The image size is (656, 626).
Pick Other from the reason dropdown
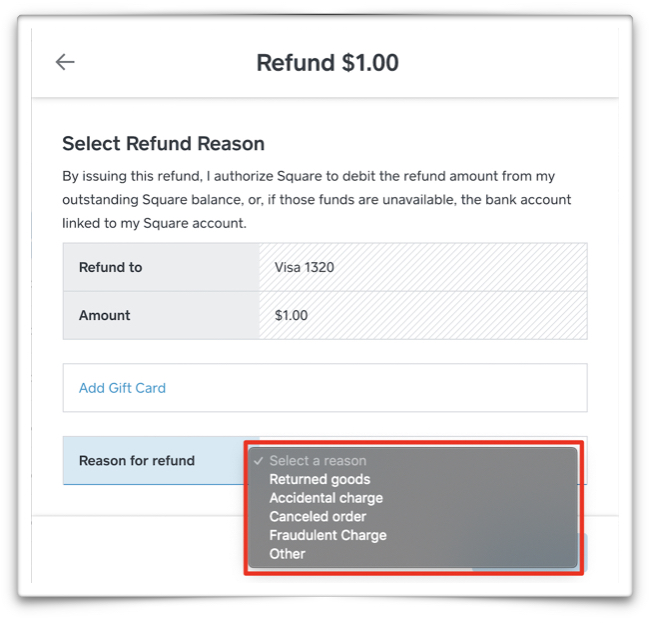coord(287,554)
